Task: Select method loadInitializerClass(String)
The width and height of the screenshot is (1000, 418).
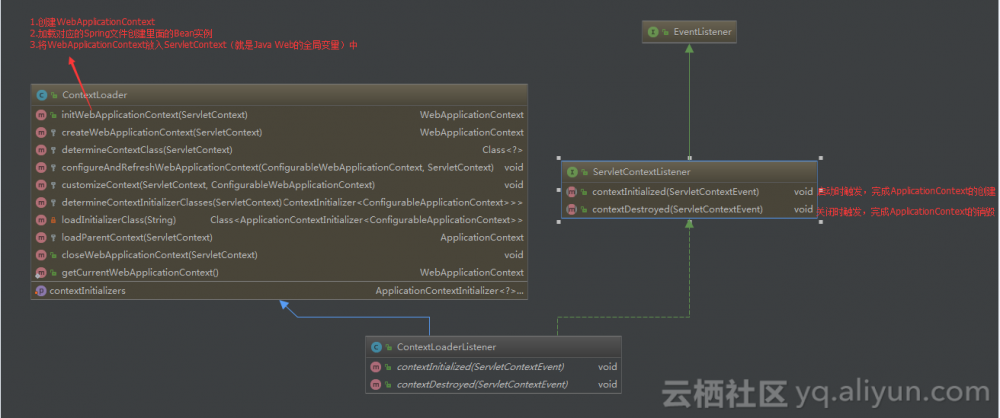Action: pyautogui.click(x=119, y=220)
